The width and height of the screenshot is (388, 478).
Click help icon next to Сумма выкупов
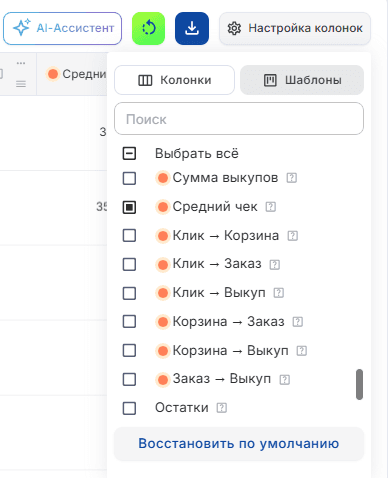(292, 178)
